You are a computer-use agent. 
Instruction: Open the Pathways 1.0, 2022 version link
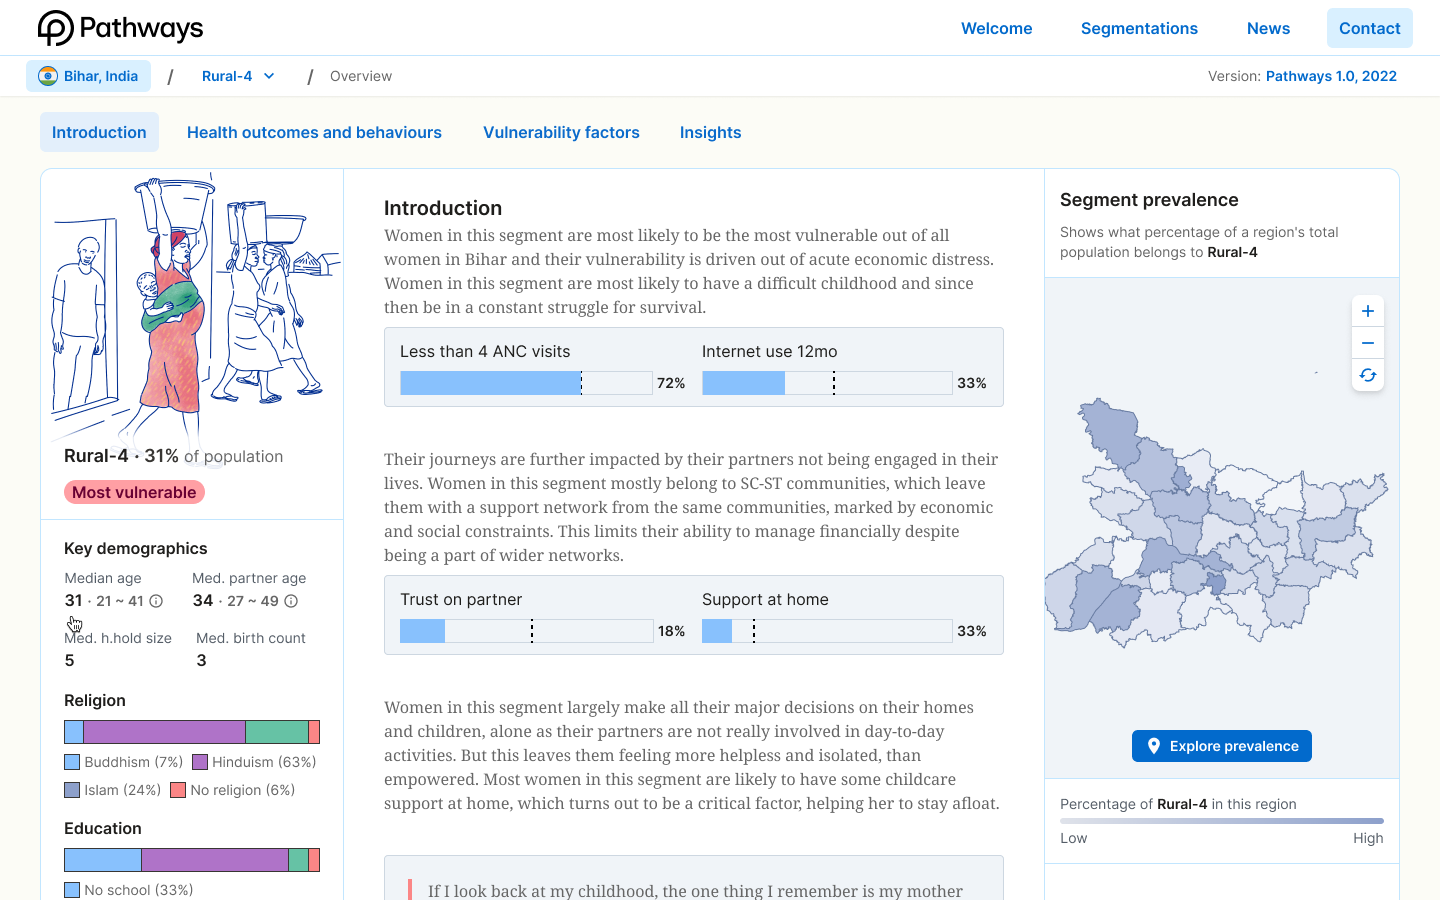(1331, 75)
